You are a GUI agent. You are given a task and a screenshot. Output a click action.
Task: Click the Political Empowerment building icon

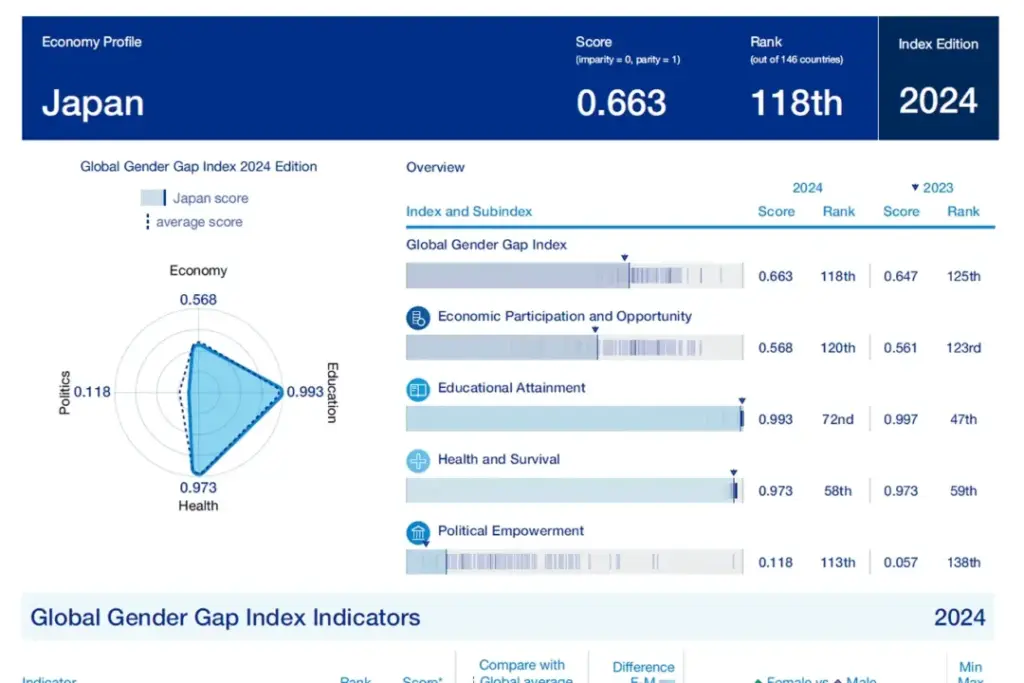point(417,533)
